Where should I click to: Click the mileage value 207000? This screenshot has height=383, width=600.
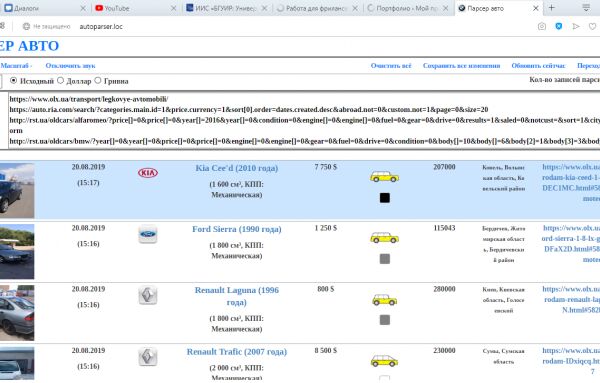tap(444, 167)
